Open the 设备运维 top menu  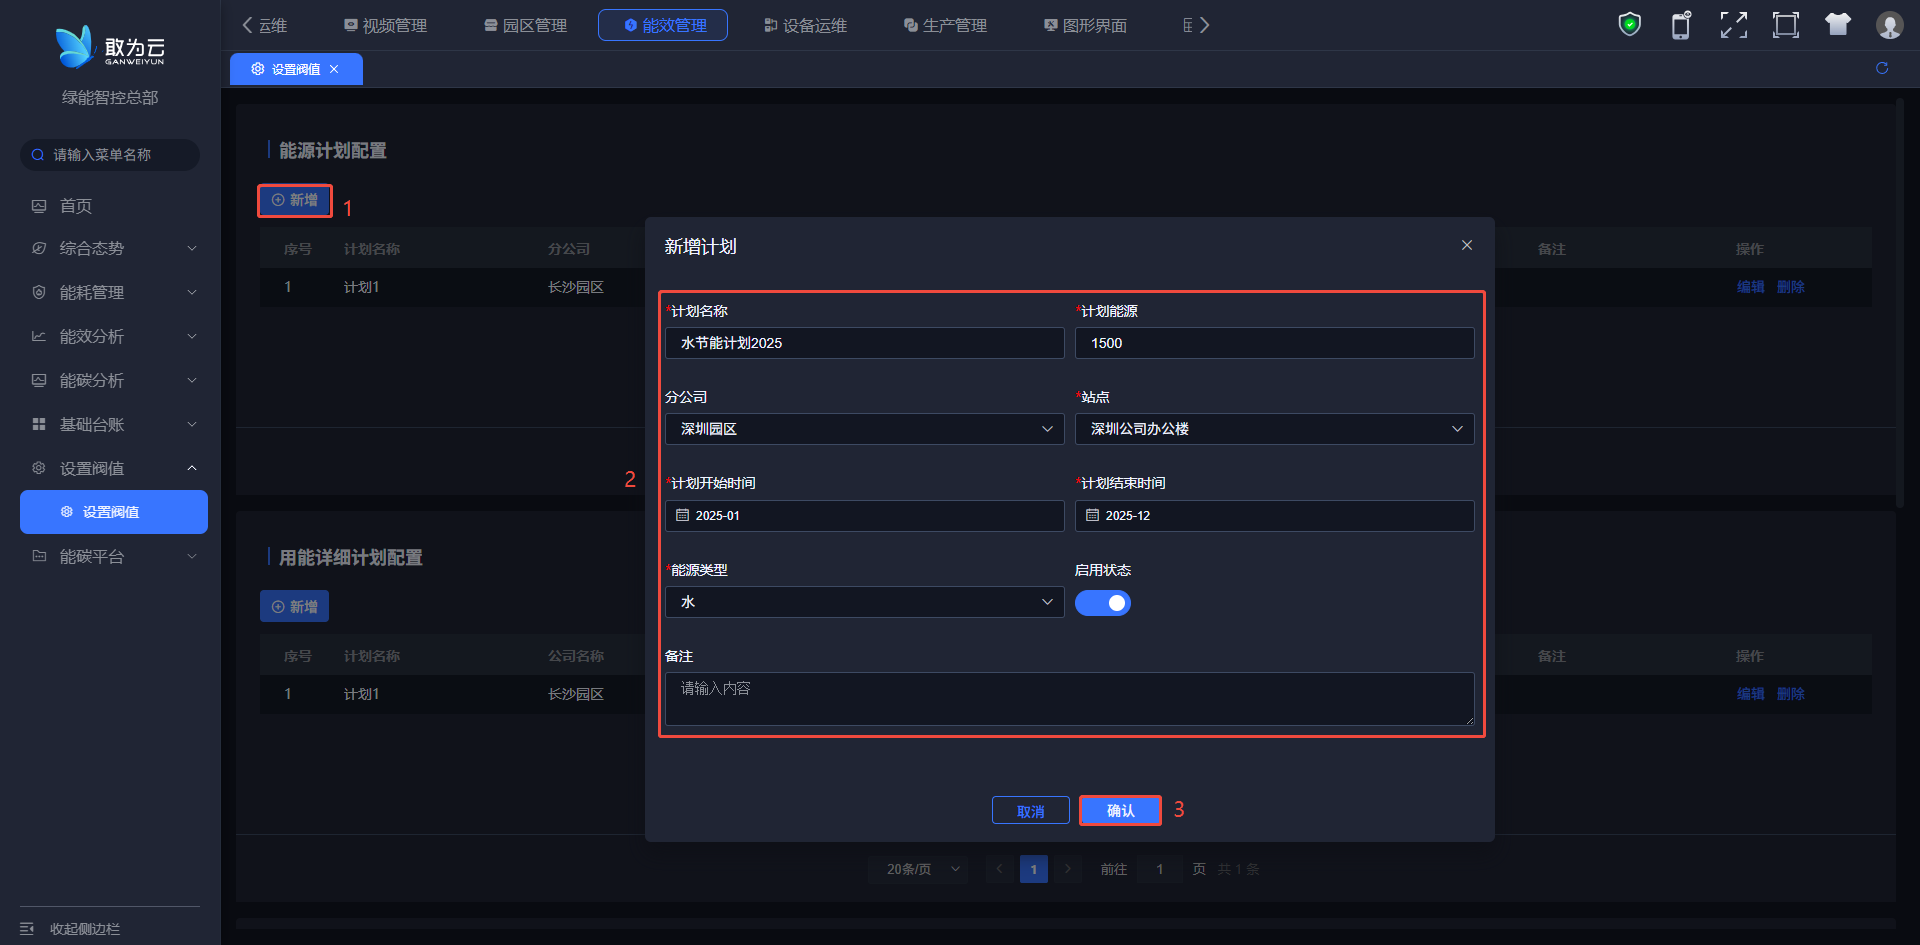click(805, 25)
